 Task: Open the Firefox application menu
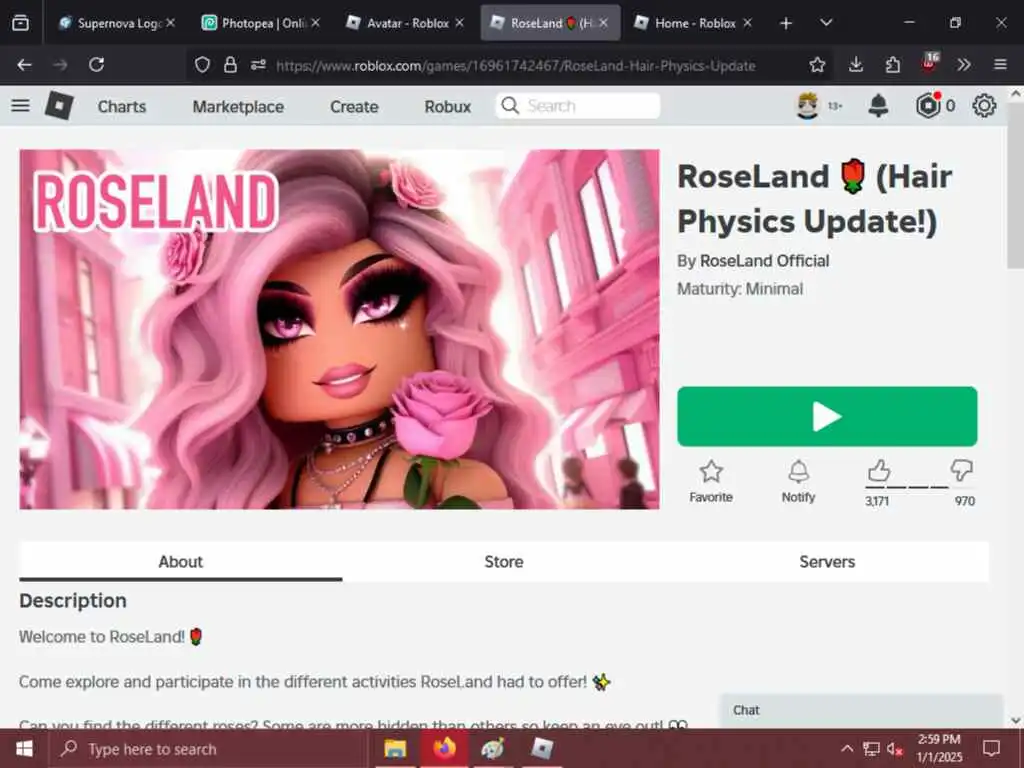pyautogui.click(x=1000, y=65)
